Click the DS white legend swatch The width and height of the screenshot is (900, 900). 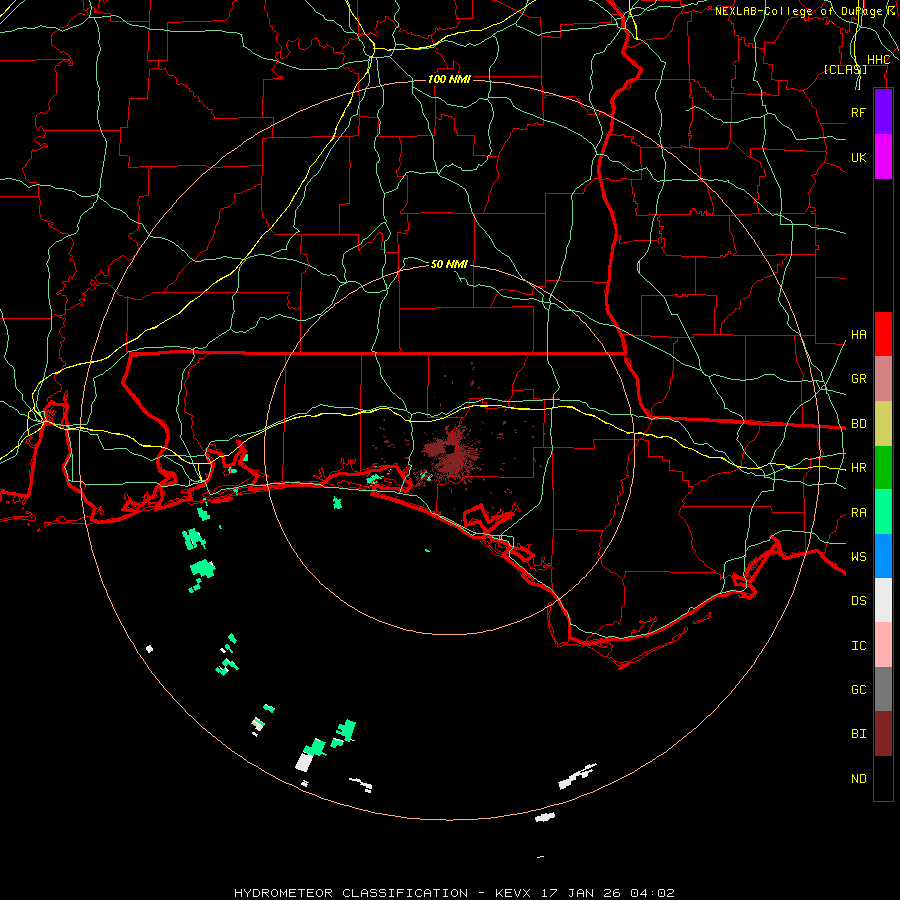coord(883,600)
